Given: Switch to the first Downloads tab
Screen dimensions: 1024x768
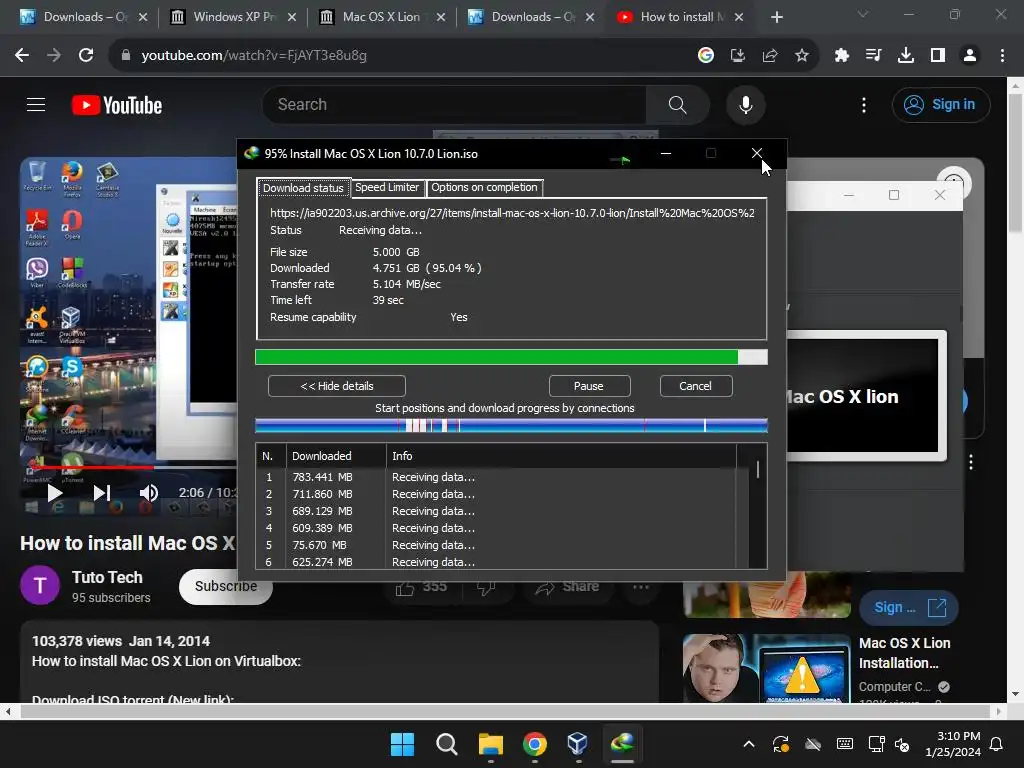Looking at the screenshot, I should click(x=84, y=17).
